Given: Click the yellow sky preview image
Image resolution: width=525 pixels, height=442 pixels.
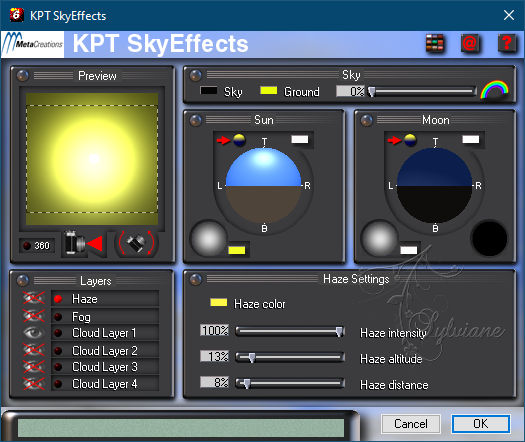Looking at the screenshot, I should pos(92,159).
